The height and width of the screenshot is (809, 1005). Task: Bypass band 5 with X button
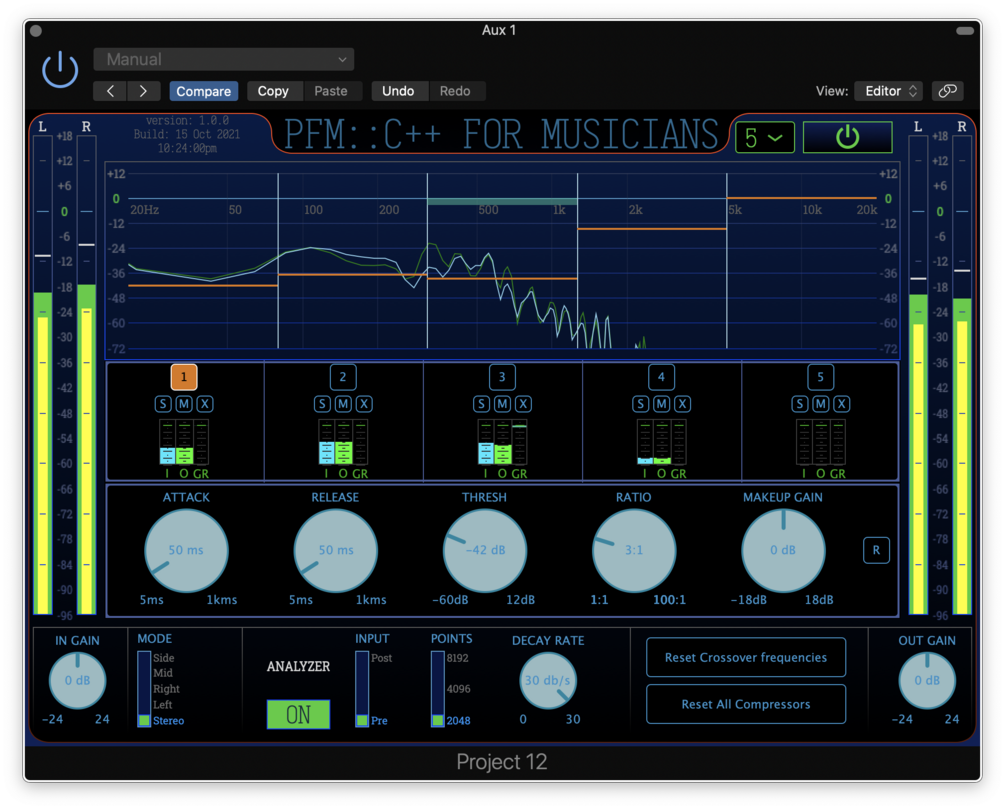[842, 404]
